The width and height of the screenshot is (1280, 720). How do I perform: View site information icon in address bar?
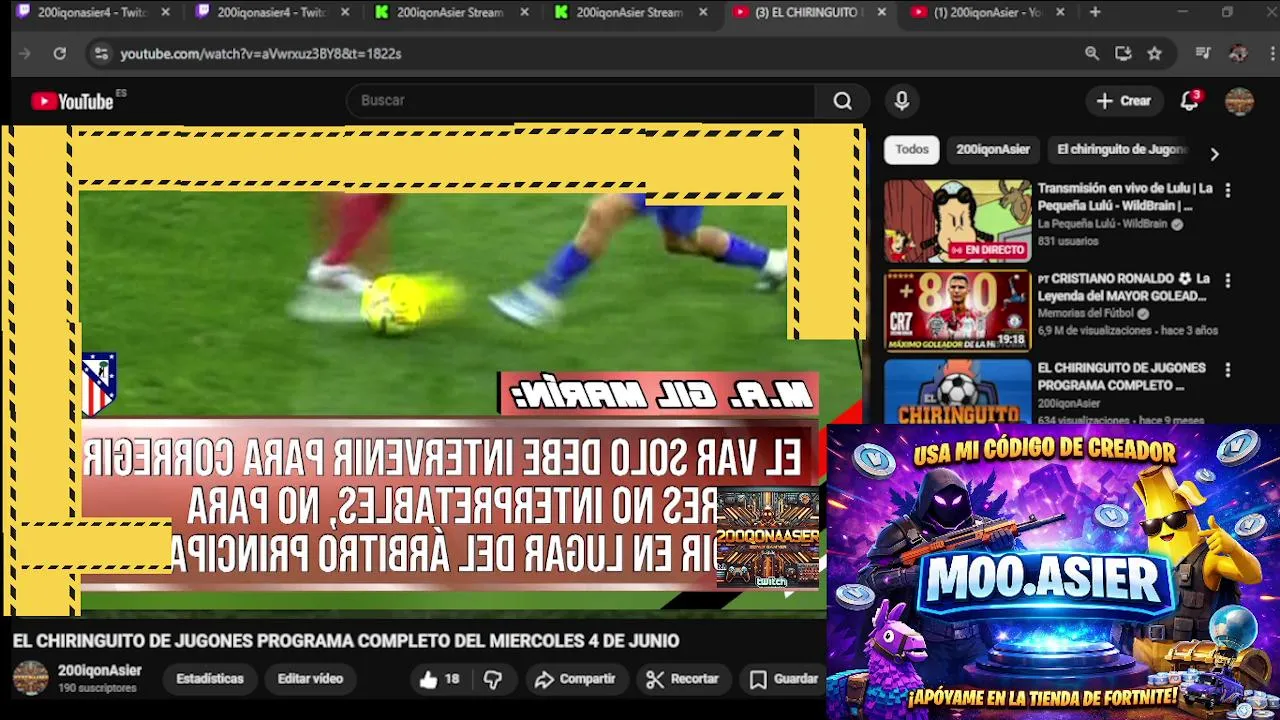click(x=101, y=54)
